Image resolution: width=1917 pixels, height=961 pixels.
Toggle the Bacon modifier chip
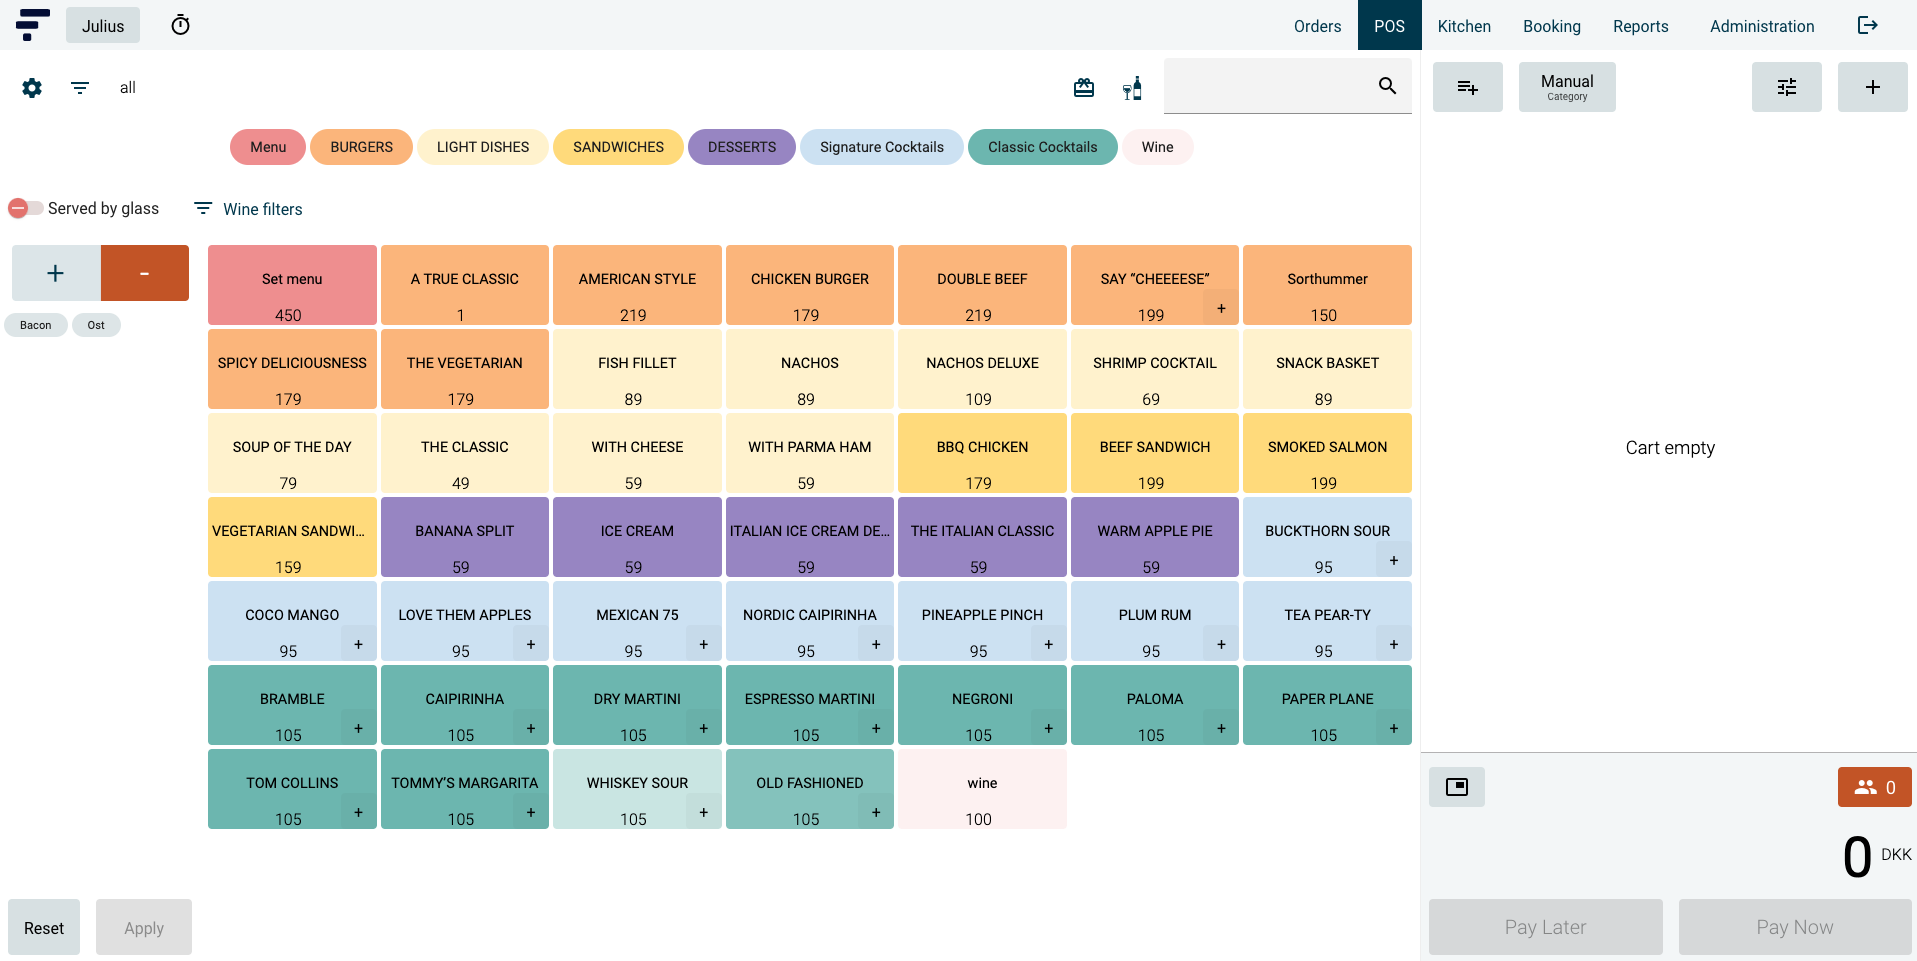tap(36, 325)
